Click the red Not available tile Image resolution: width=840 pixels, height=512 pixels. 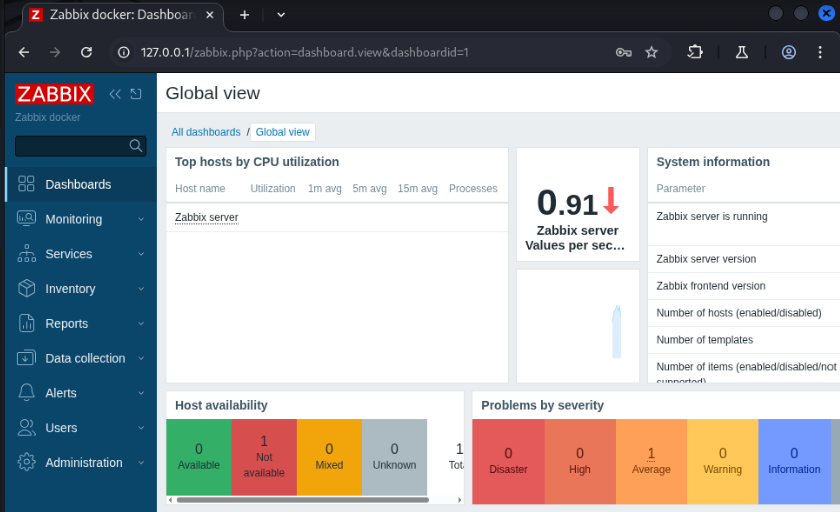point(264,457)
